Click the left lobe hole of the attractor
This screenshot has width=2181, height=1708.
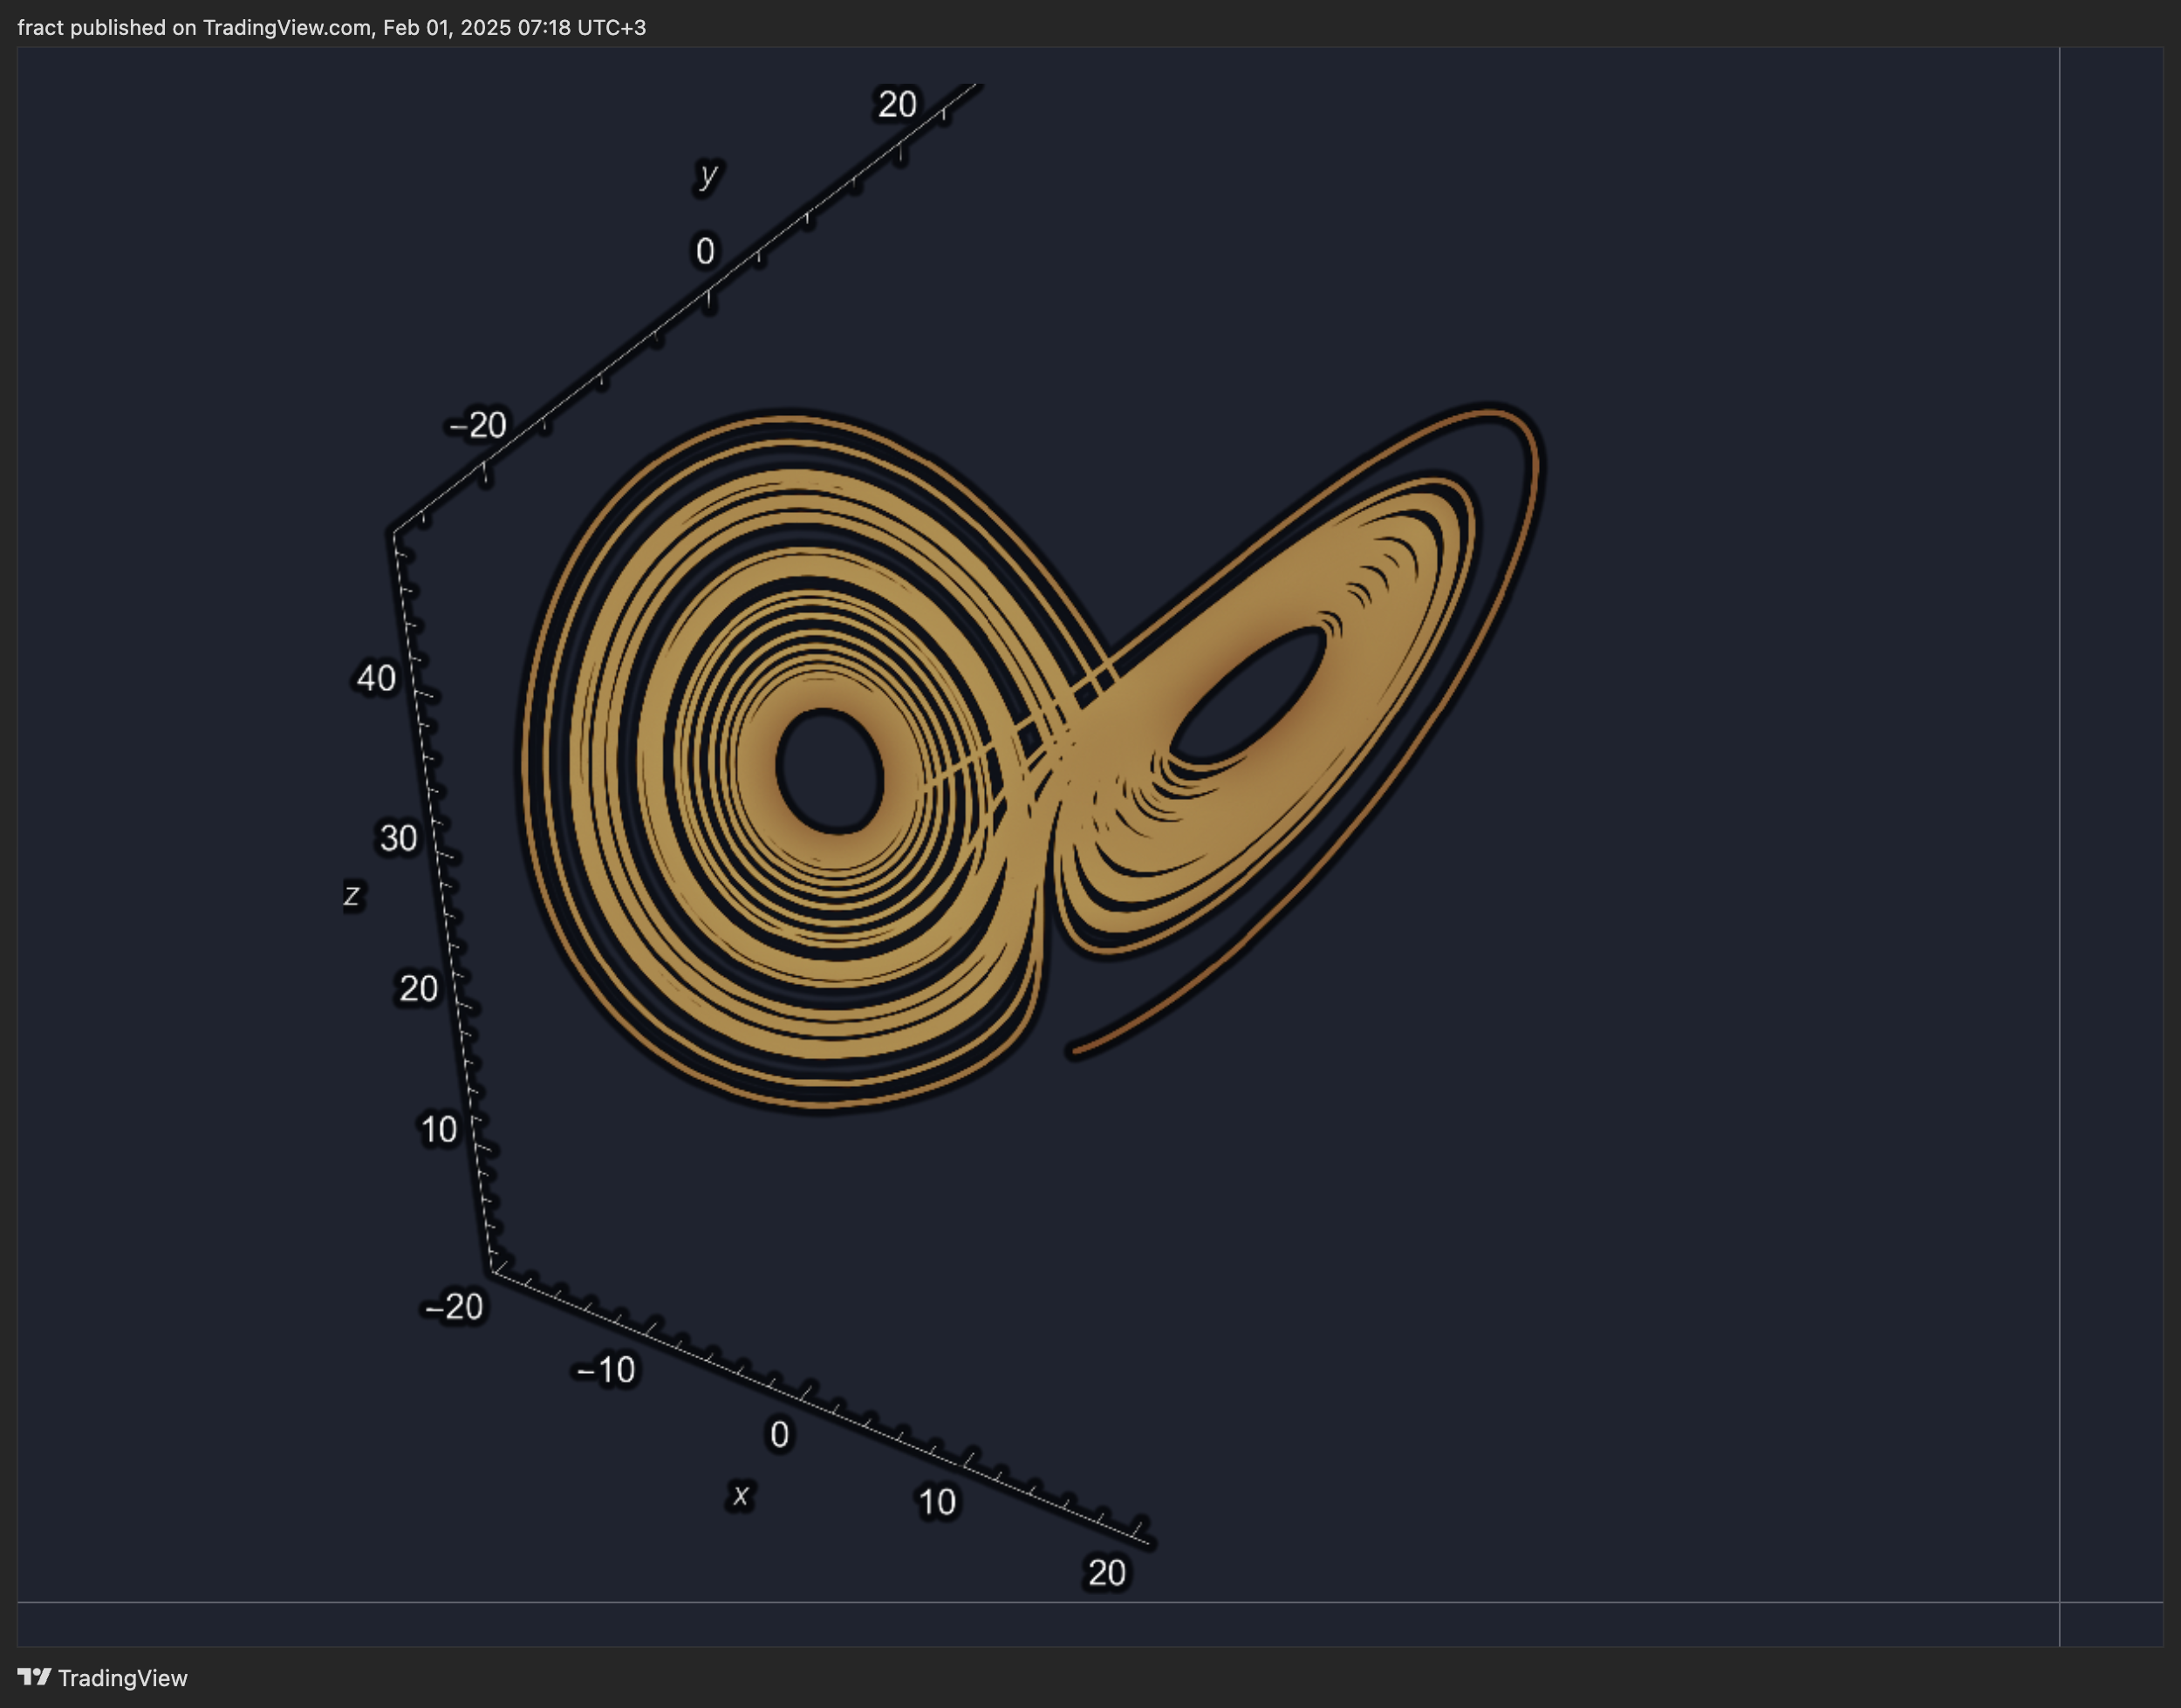[x=829, y=771]
